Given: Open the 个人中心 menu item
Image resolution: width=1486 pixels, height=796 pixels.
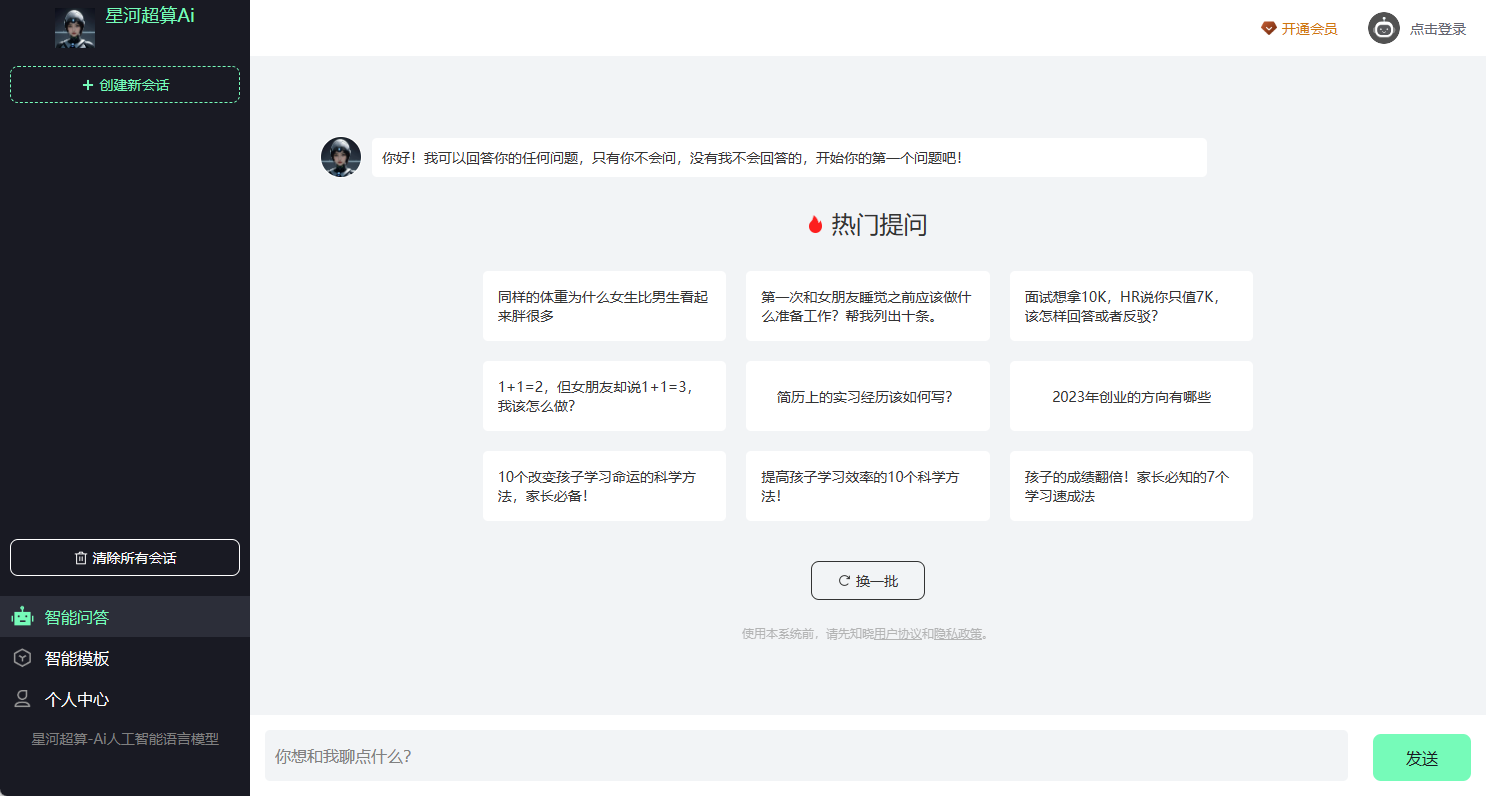Looking at the screenshot, I should (x=77, y=699).
